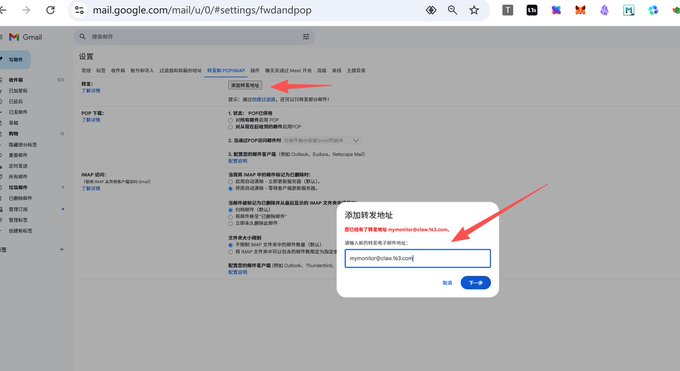
Task: Open the MetaMask fox extension
Action: 580,10
